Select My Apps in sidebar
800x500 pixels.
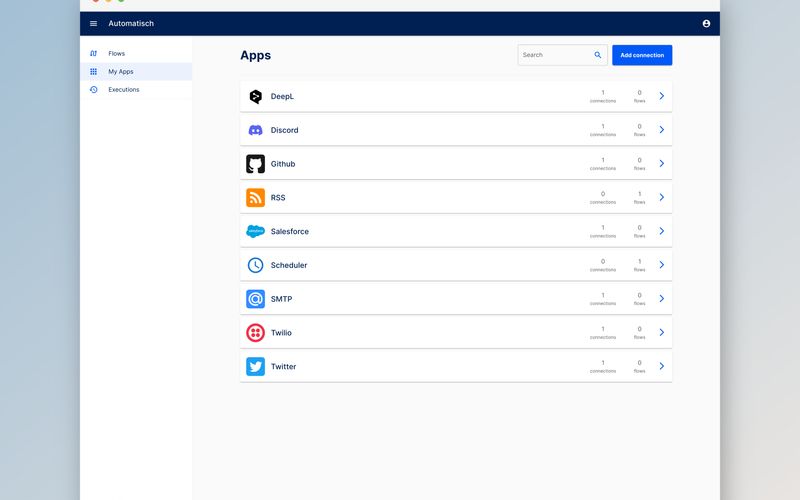pyautogui.click(x=136, y=71)
